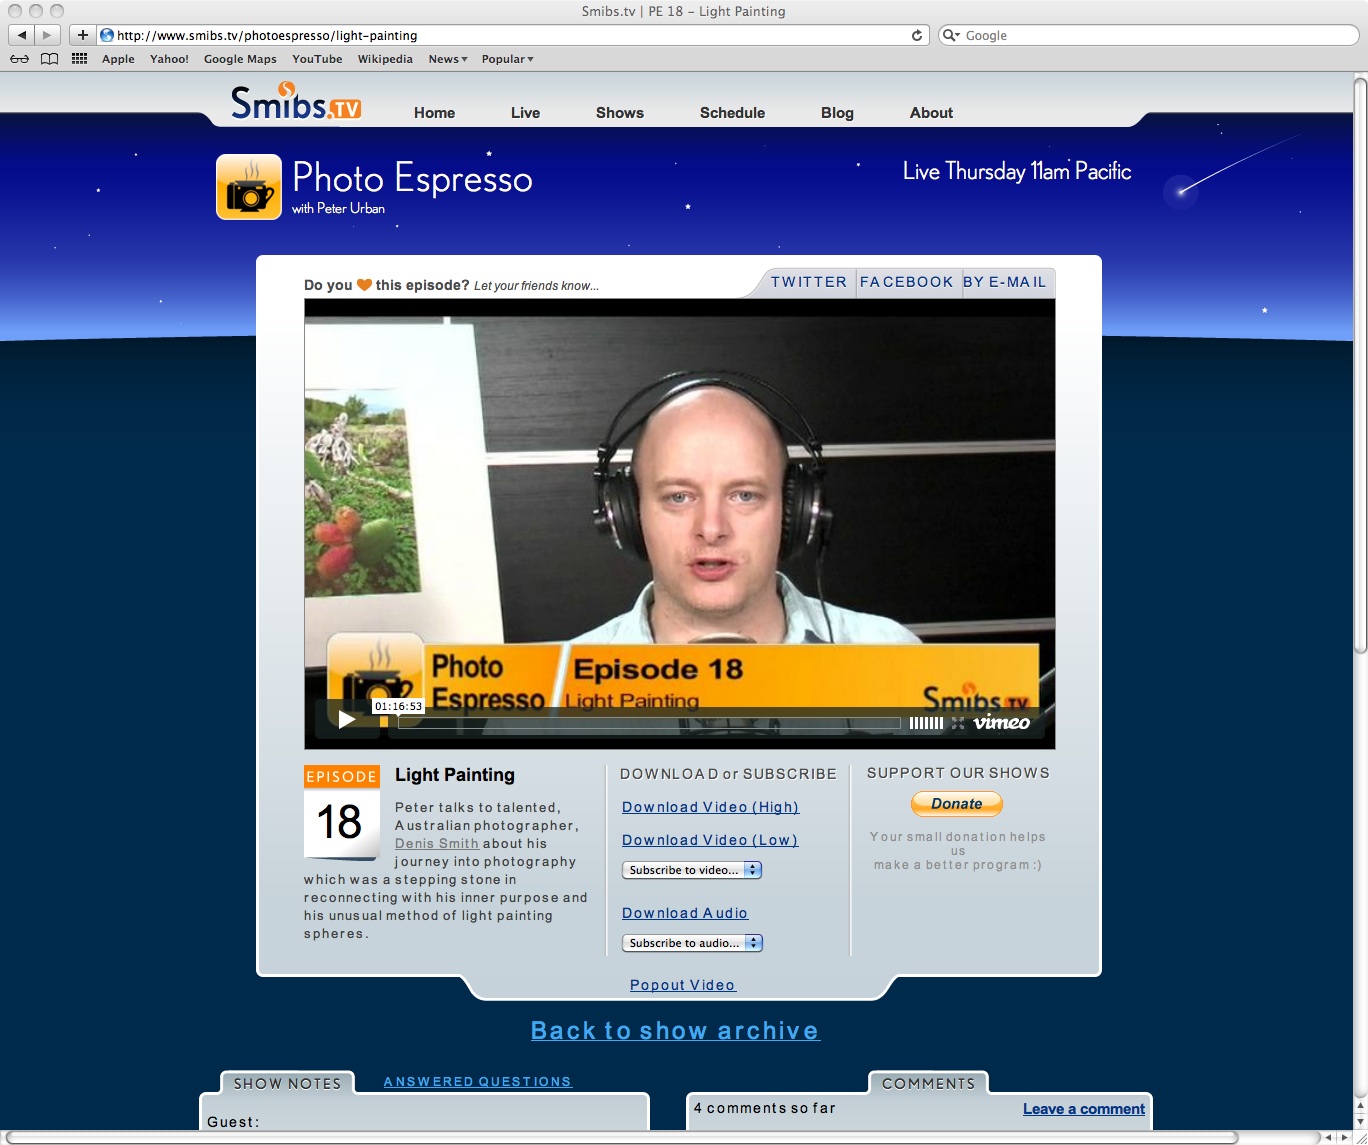This screenshot has width=1368, height=1145.
Task: Click the orange Donate PayPal button
Action: [x=957, y=804]
